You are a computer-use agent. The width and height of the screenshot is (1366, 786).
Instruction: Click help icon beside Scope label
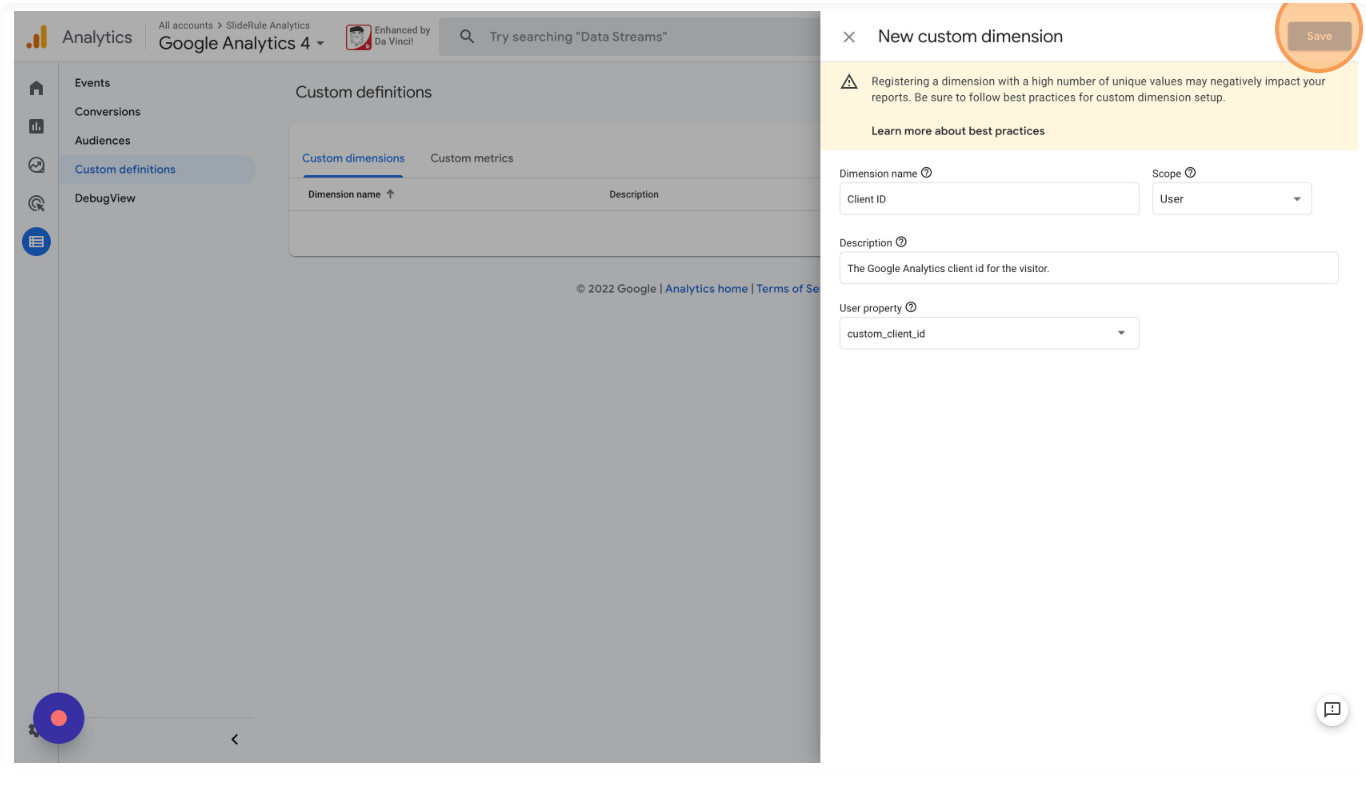[1190, 173]
